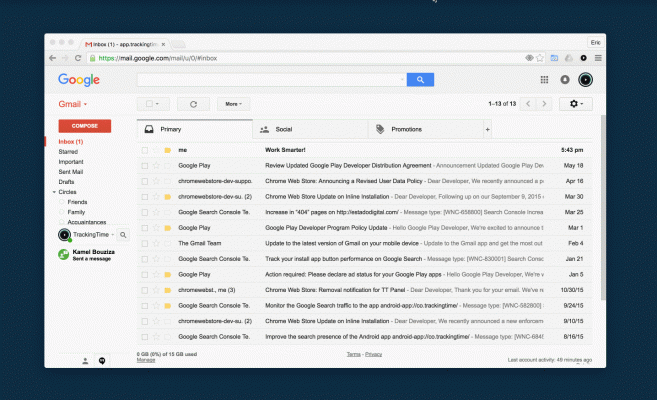Click the vertical page scrollbar
The image size is (657, 400).
(x=603, y=207)
